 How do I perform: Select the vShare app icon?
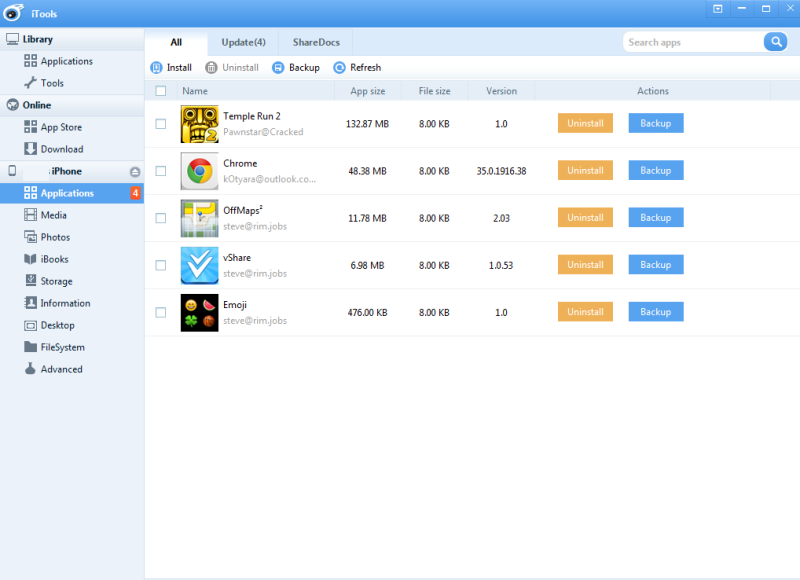(199, 265)
